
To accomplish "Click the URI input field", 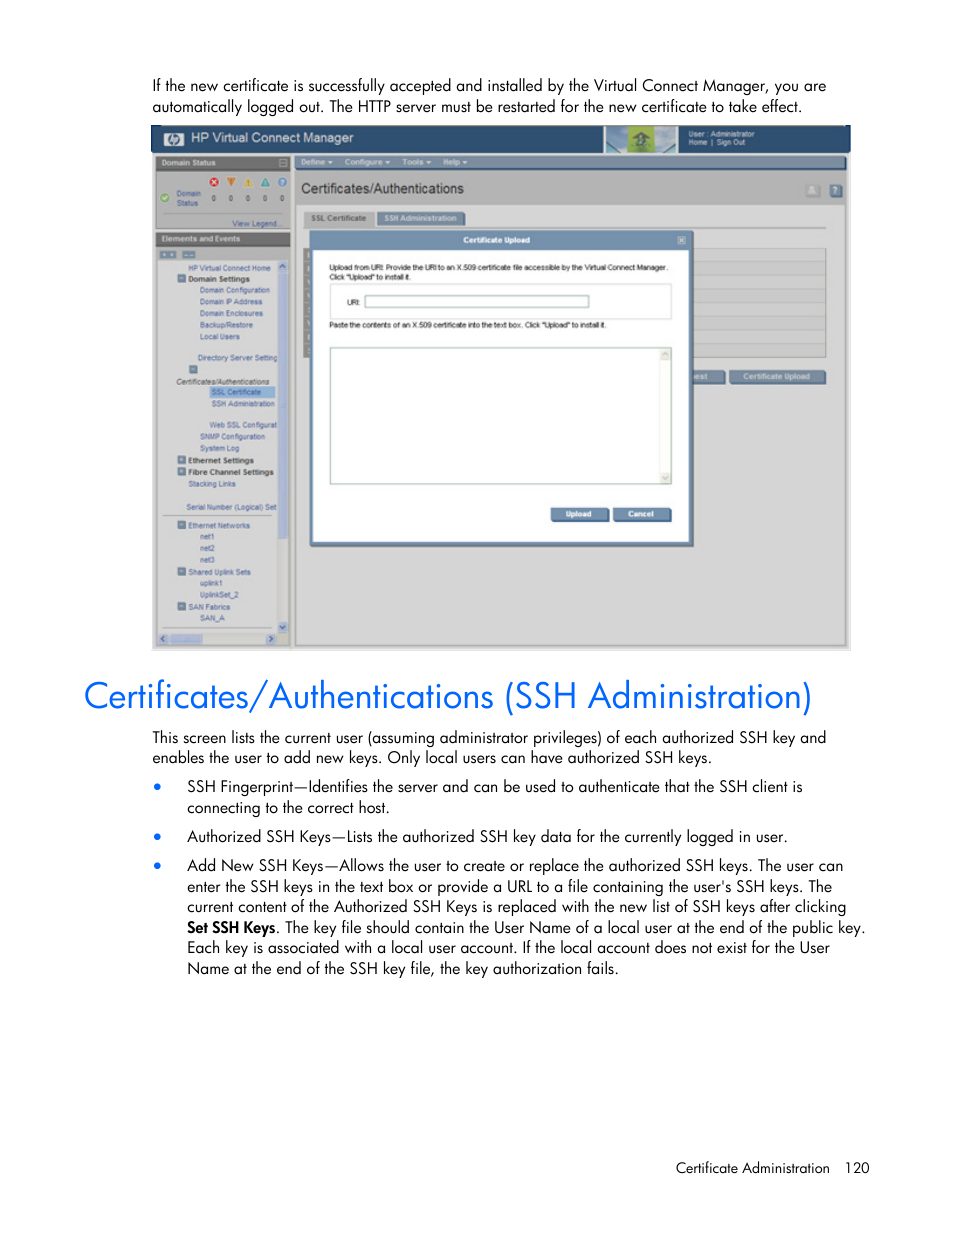I will point(477,301).
